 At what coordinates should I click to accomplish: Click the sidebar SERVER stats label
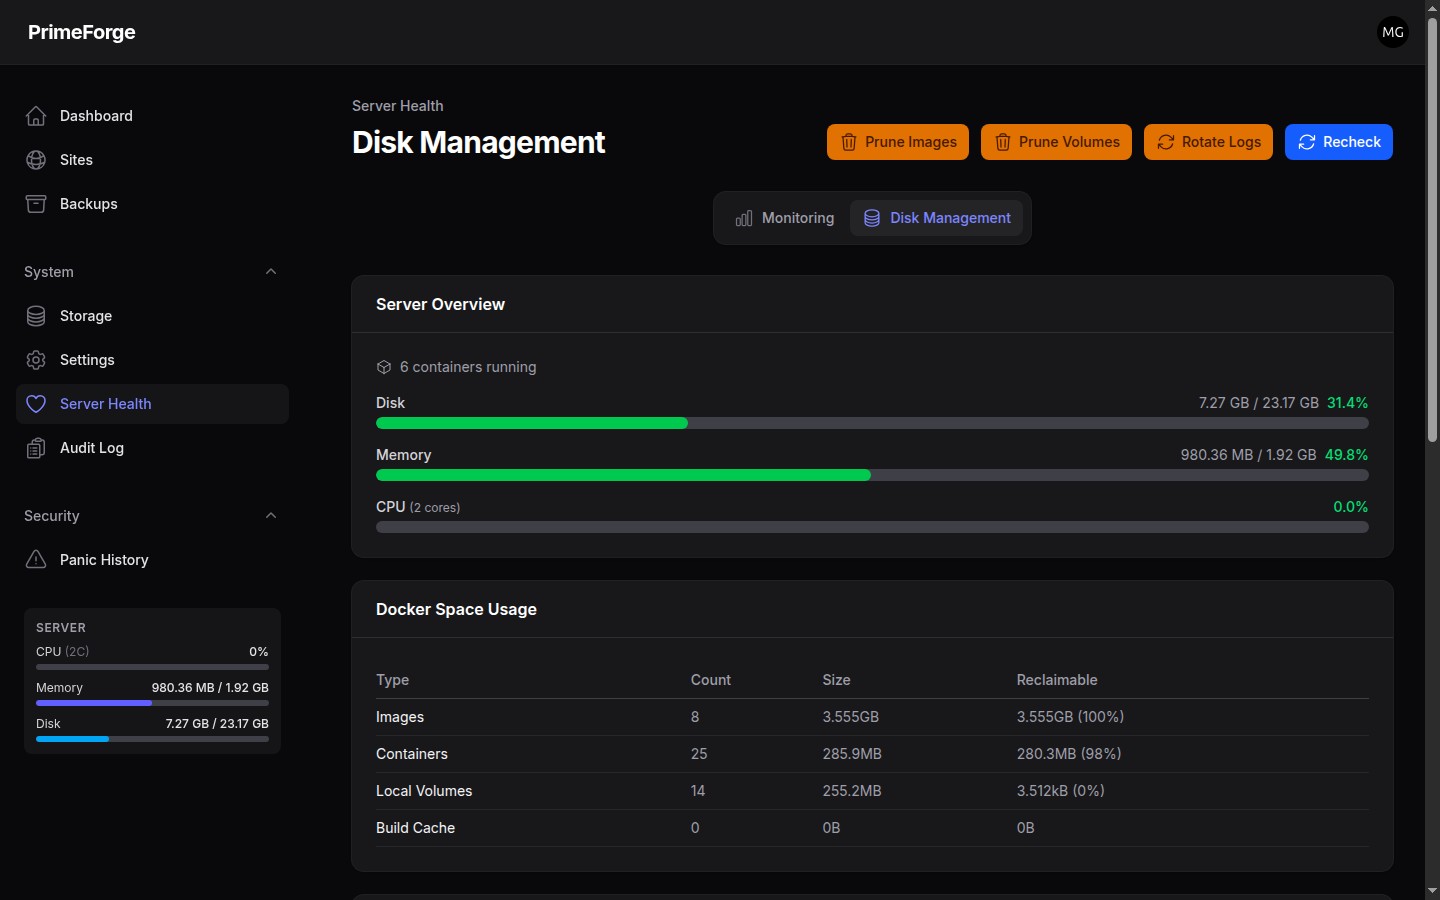click(61, 628)
